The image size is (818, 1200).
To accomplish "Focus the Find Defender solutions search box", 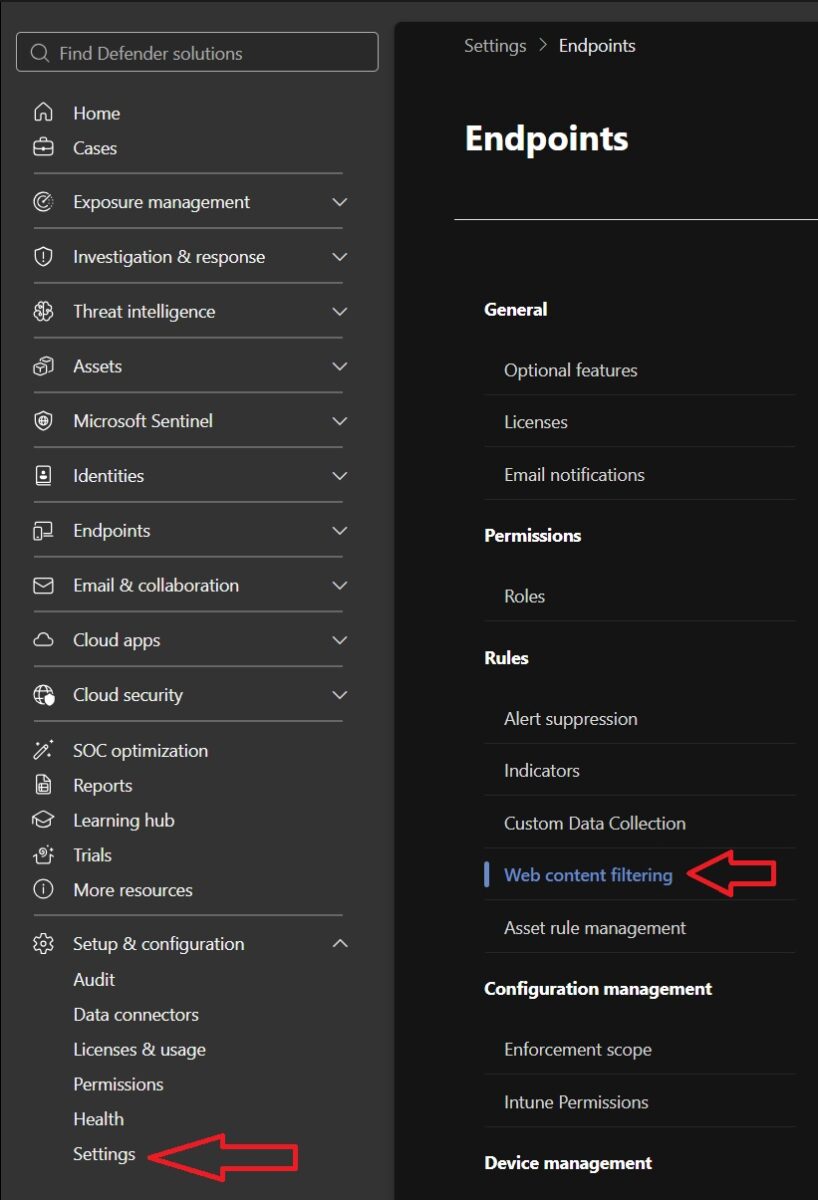I will (197, 53).
